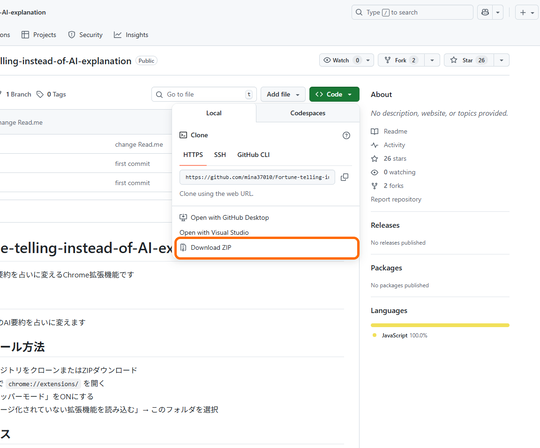The image size is (540, 448).
Task: Click the Public badge
Action: click(146, 61)
